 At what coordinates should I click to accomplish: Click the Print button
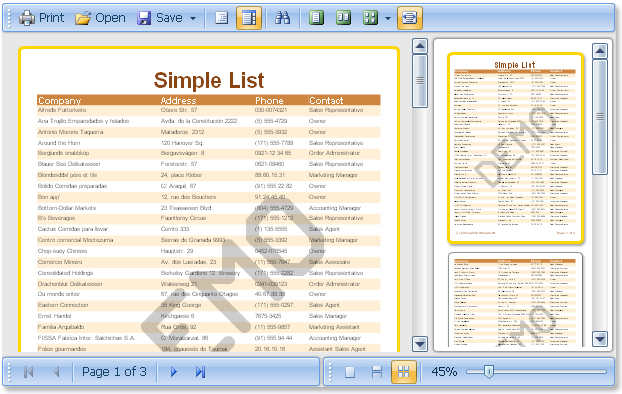pos(42,18)
